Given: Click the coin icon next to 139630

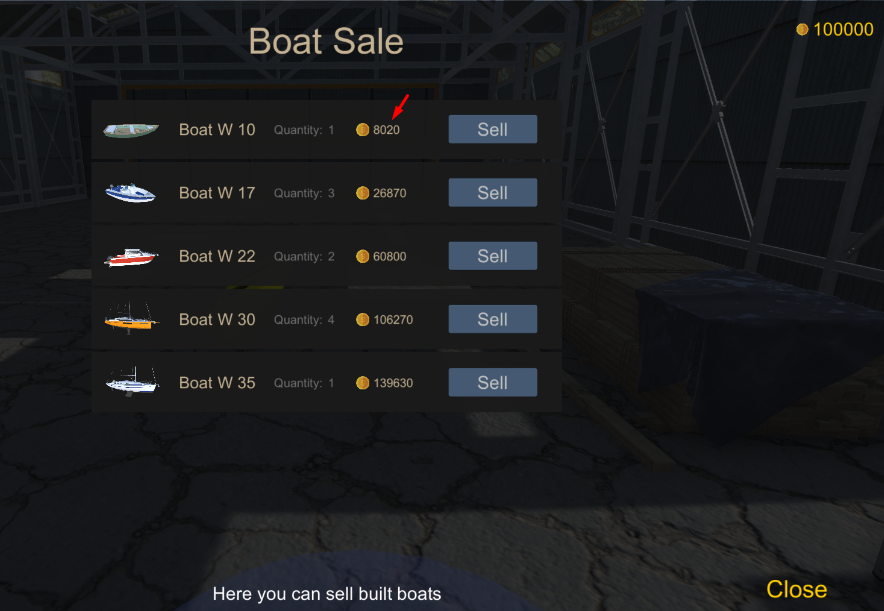Looking at the screenshot, I should tap(363, 383).
